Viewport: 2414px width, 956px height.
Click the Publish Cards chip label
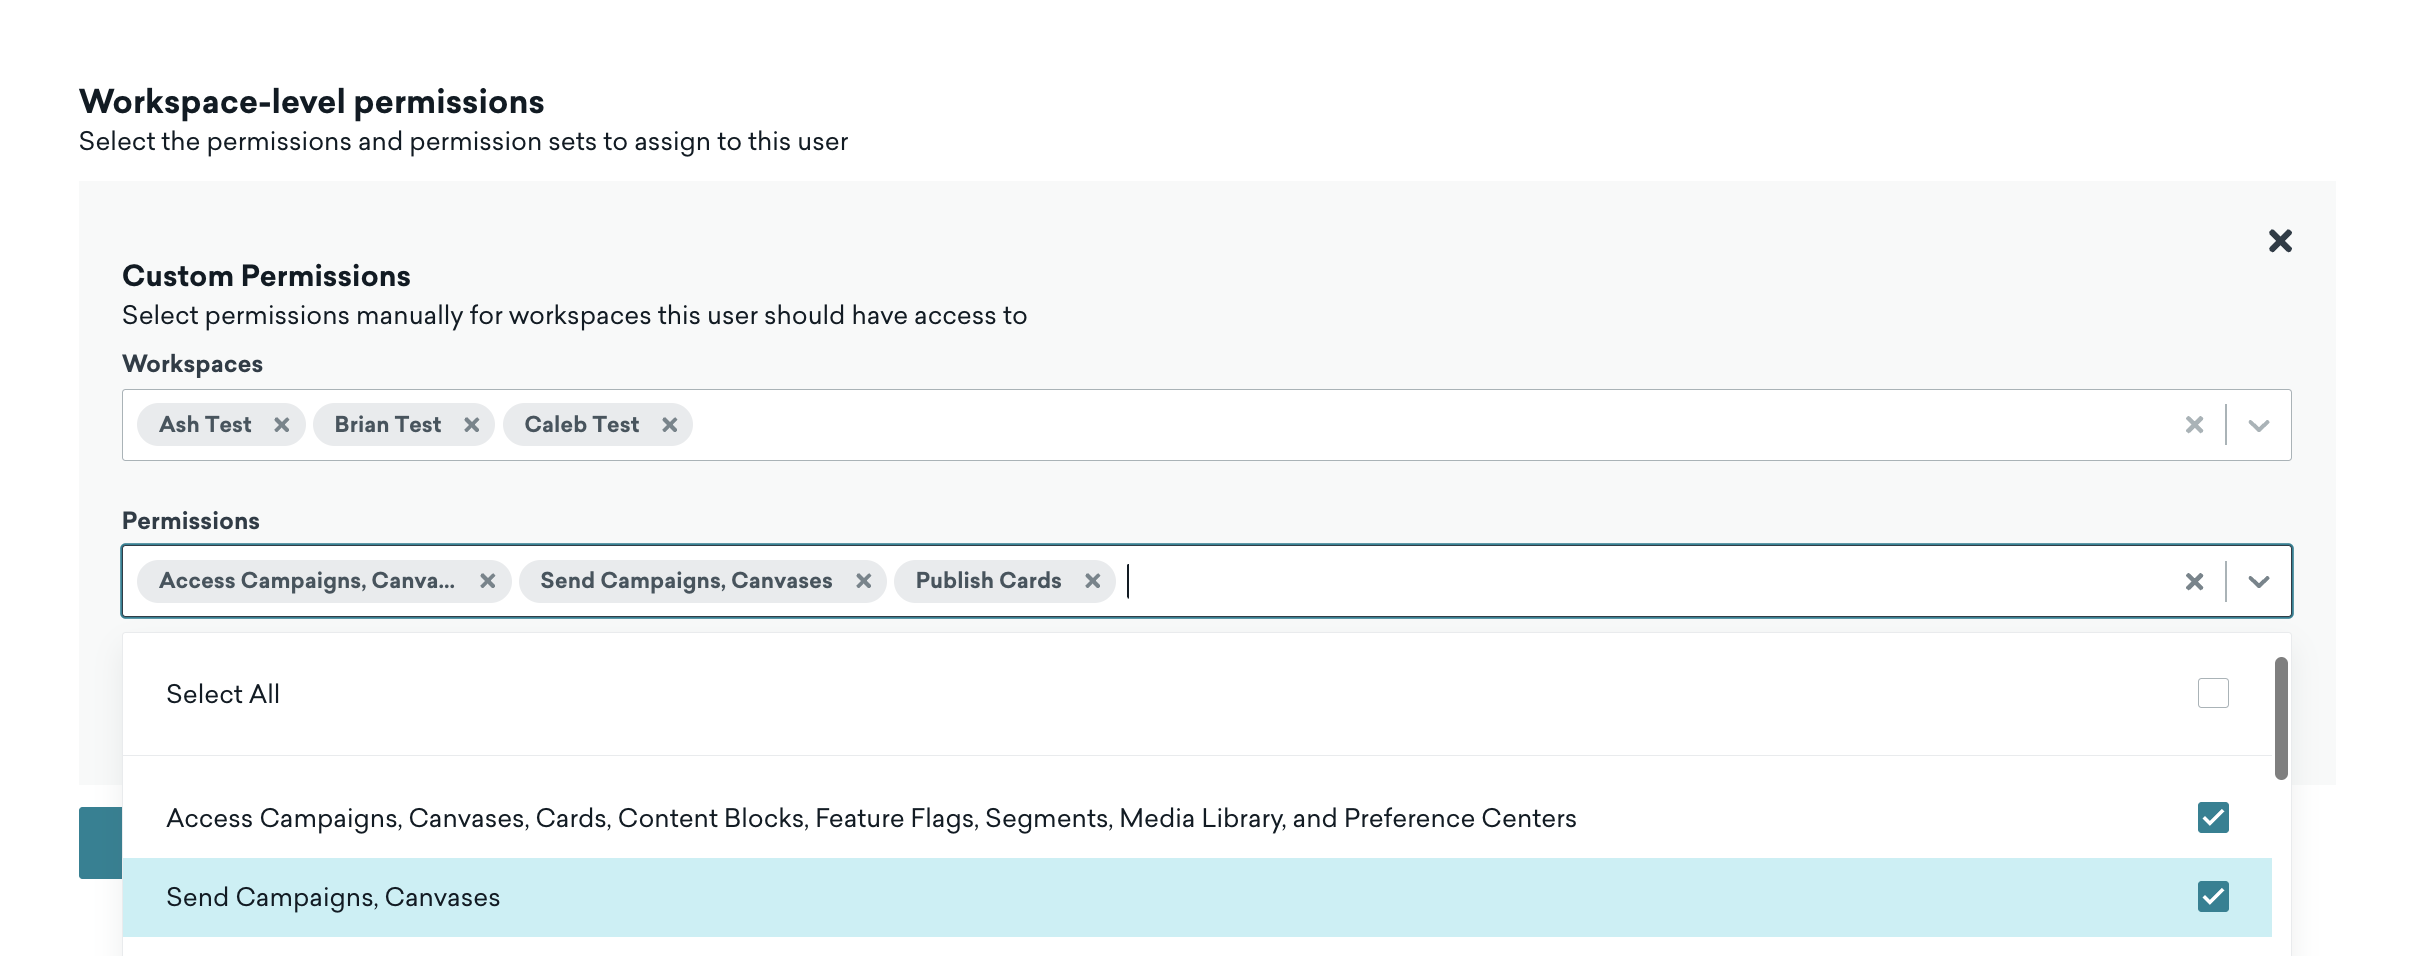coord(989,581)
